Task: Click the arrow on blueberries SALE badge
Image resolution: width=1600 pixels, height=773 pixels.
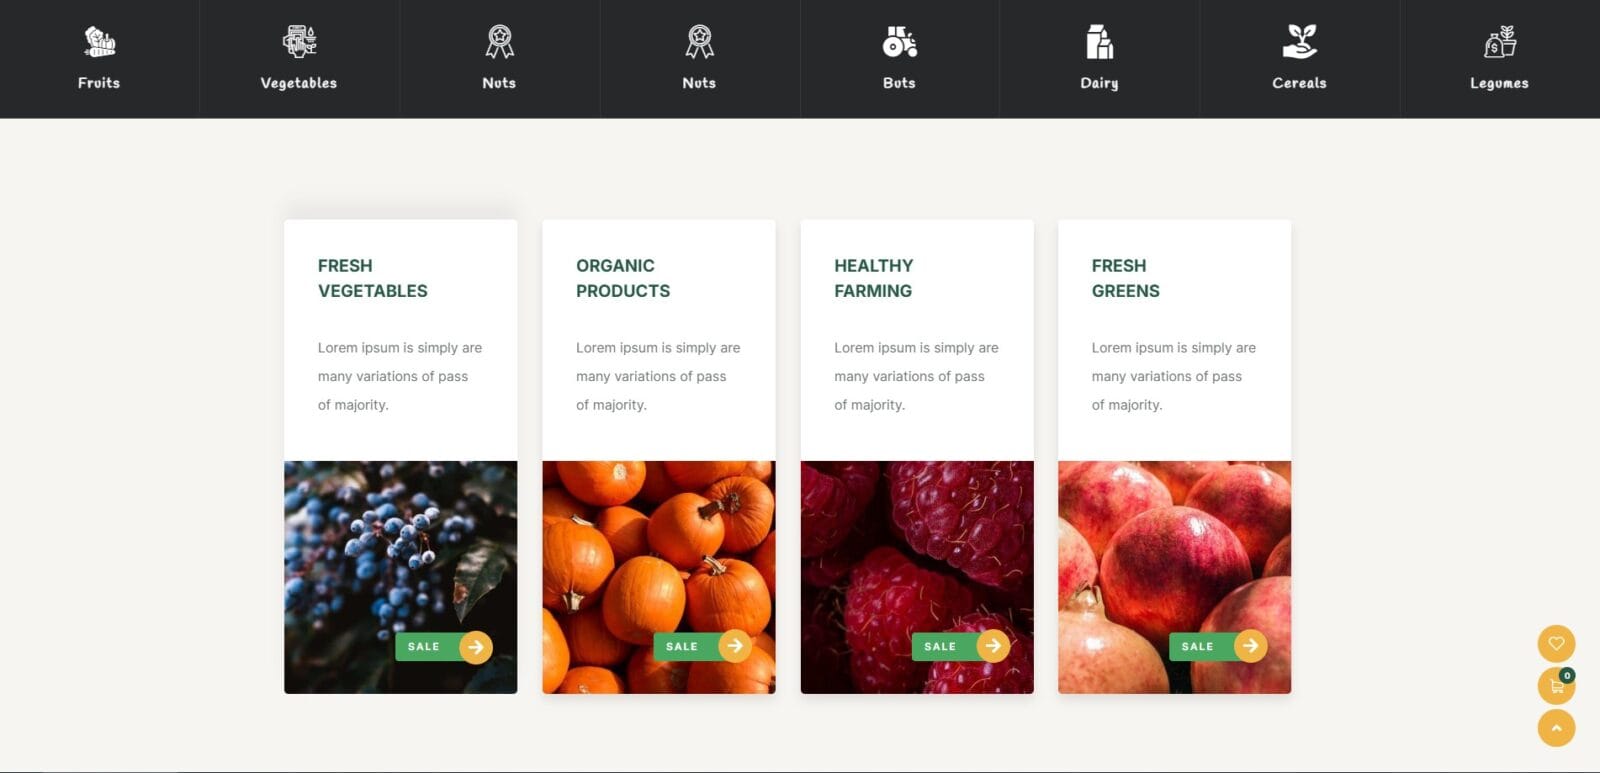Action: 476,647
